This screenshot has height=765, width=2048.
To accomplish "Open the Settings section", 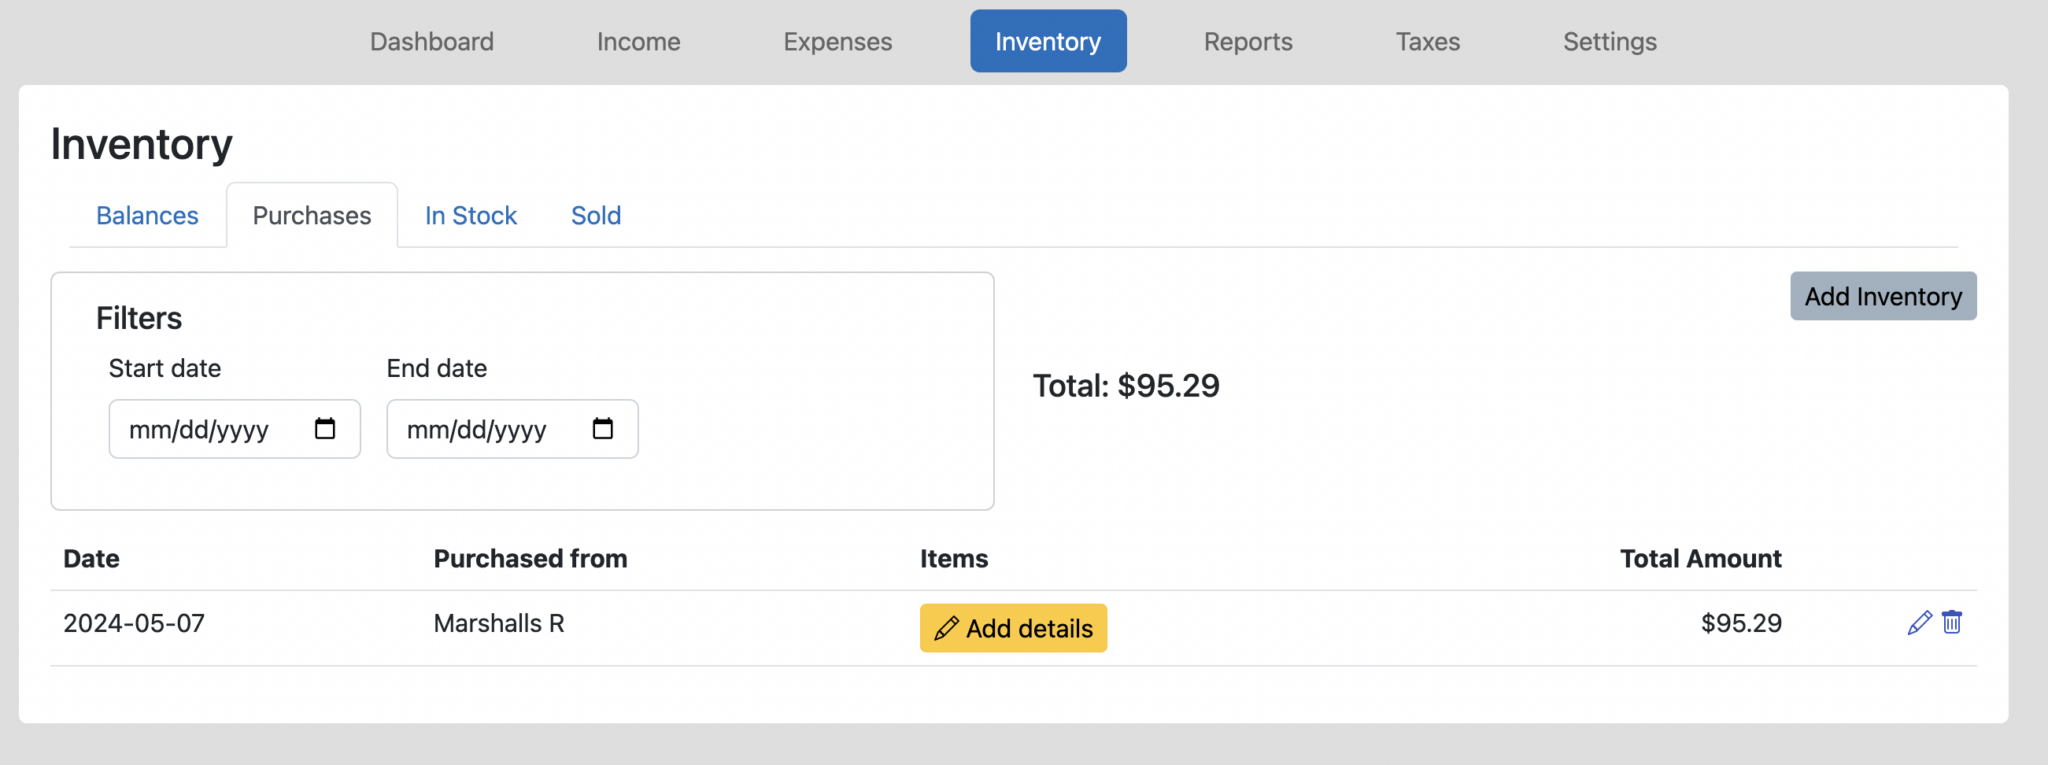I will [1609, 41].
